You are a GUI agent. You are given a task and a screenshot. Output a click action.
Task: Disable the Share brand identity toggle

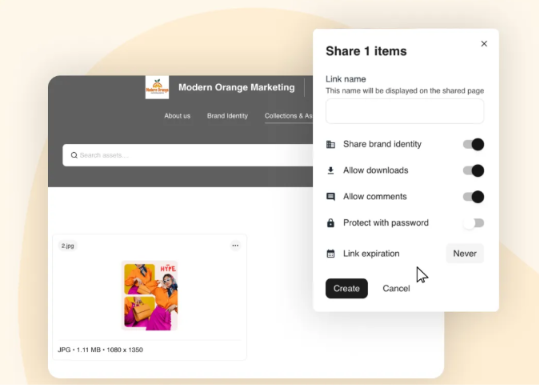pyautogui.click(x=473, y=144)
